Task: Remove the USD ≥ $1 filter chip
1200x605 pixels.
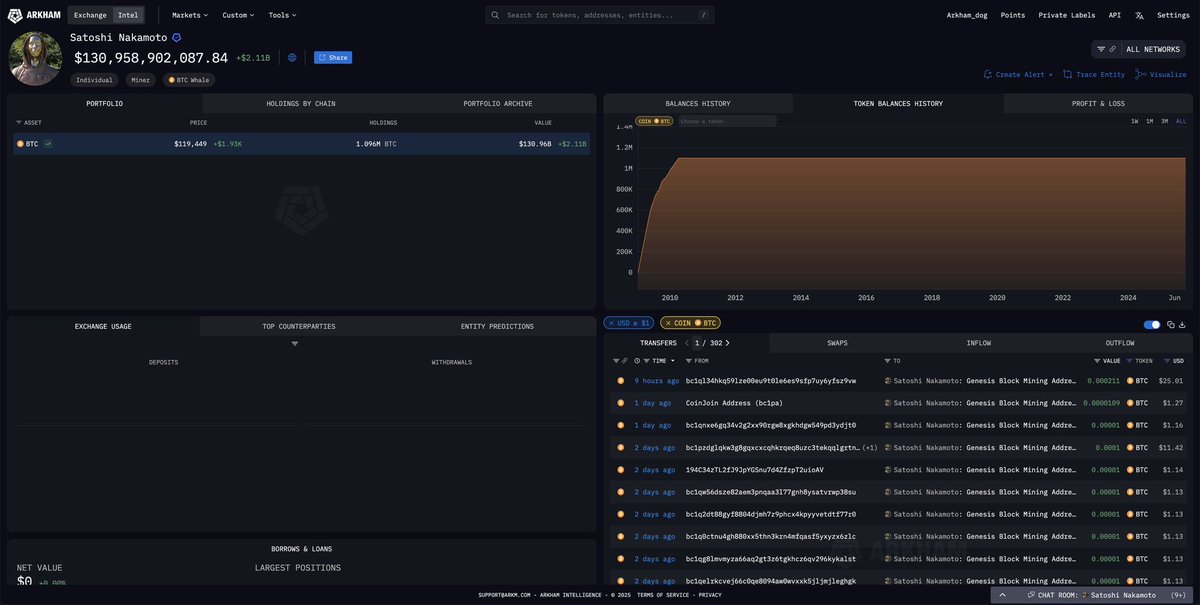Action: tap(612, 323)
